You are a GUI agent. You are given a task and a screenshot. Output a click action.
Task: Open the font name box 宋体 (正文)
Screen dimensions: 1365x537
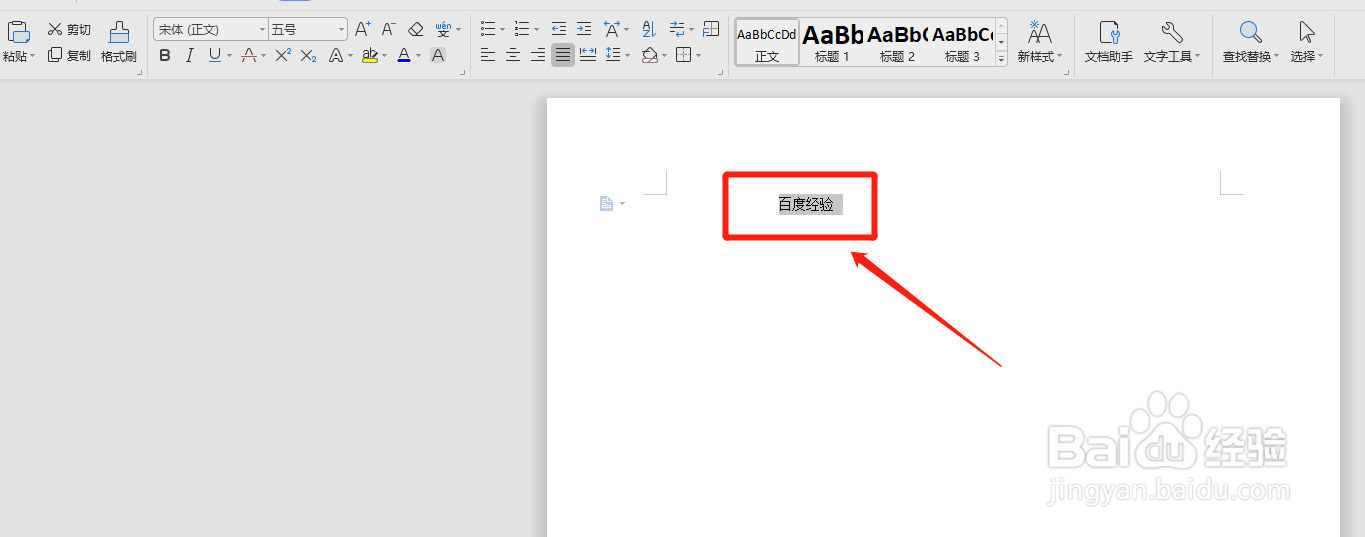pos(211,30)
